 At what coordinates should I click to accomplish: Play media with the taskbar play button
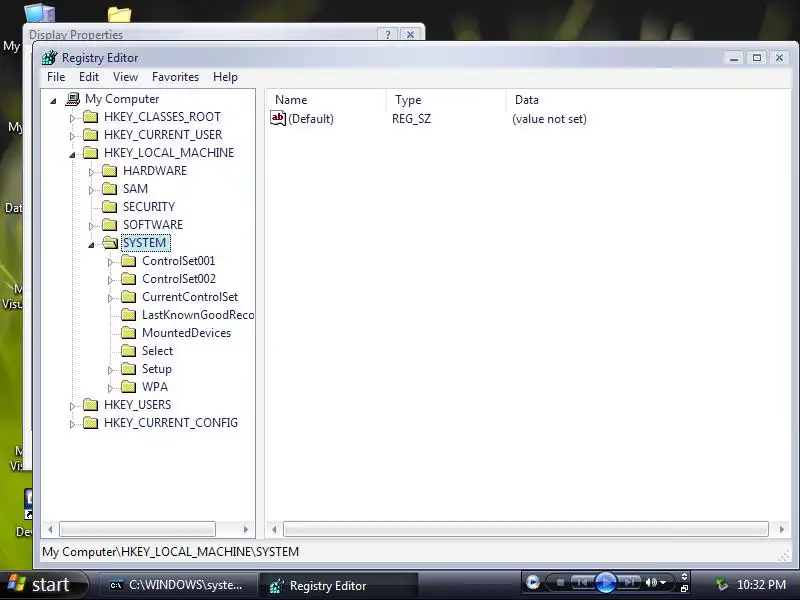[x=606, y=582]
